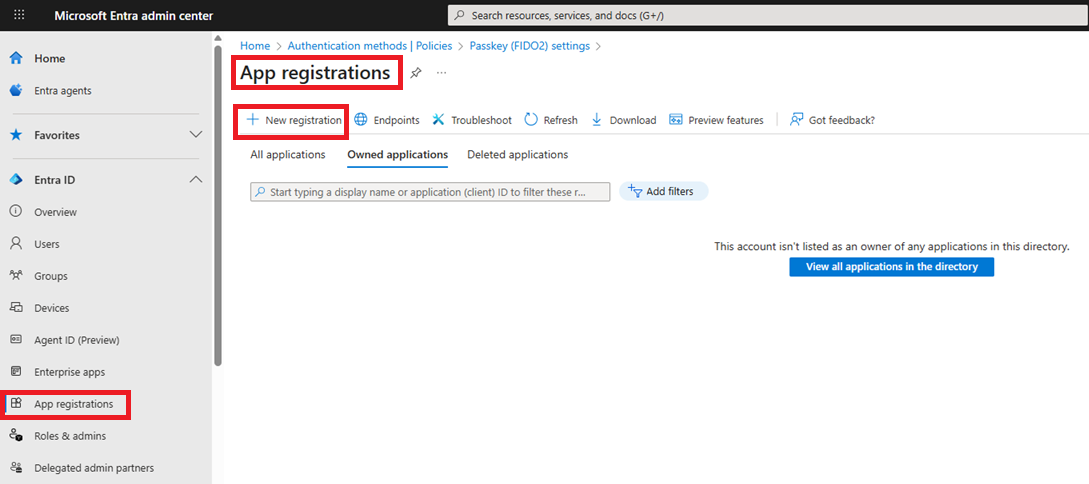This screenshot has width=1089, height=484.
Task: Click the Users person icon
Action: tap(16, 244)
